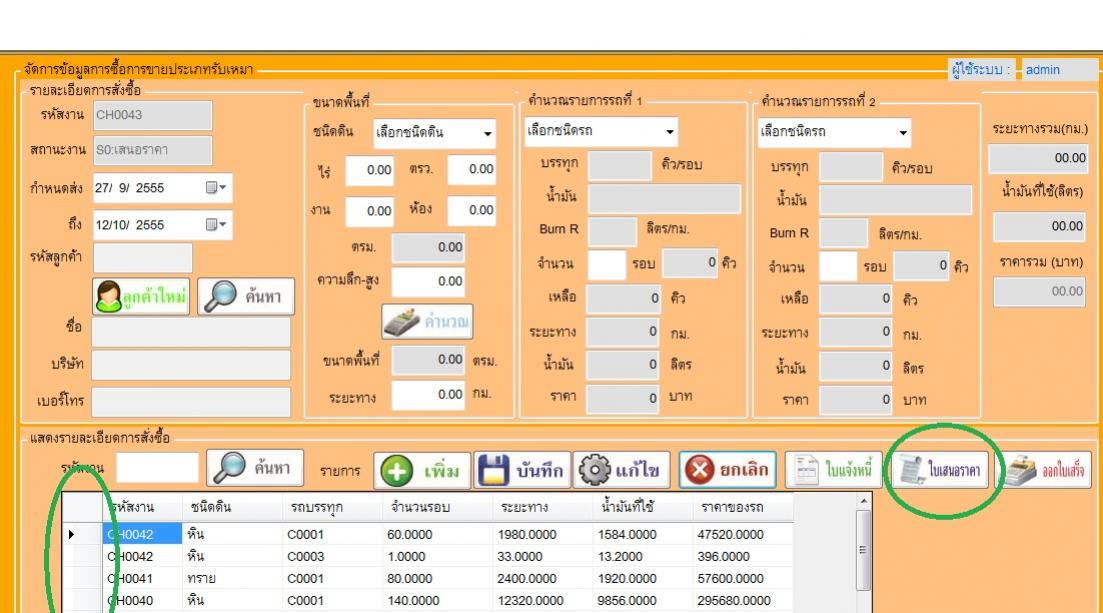The width and height of the screenshot is (1103, 613).
Task: Click the รถบรรทุก column header
Action: coord(332,507)
